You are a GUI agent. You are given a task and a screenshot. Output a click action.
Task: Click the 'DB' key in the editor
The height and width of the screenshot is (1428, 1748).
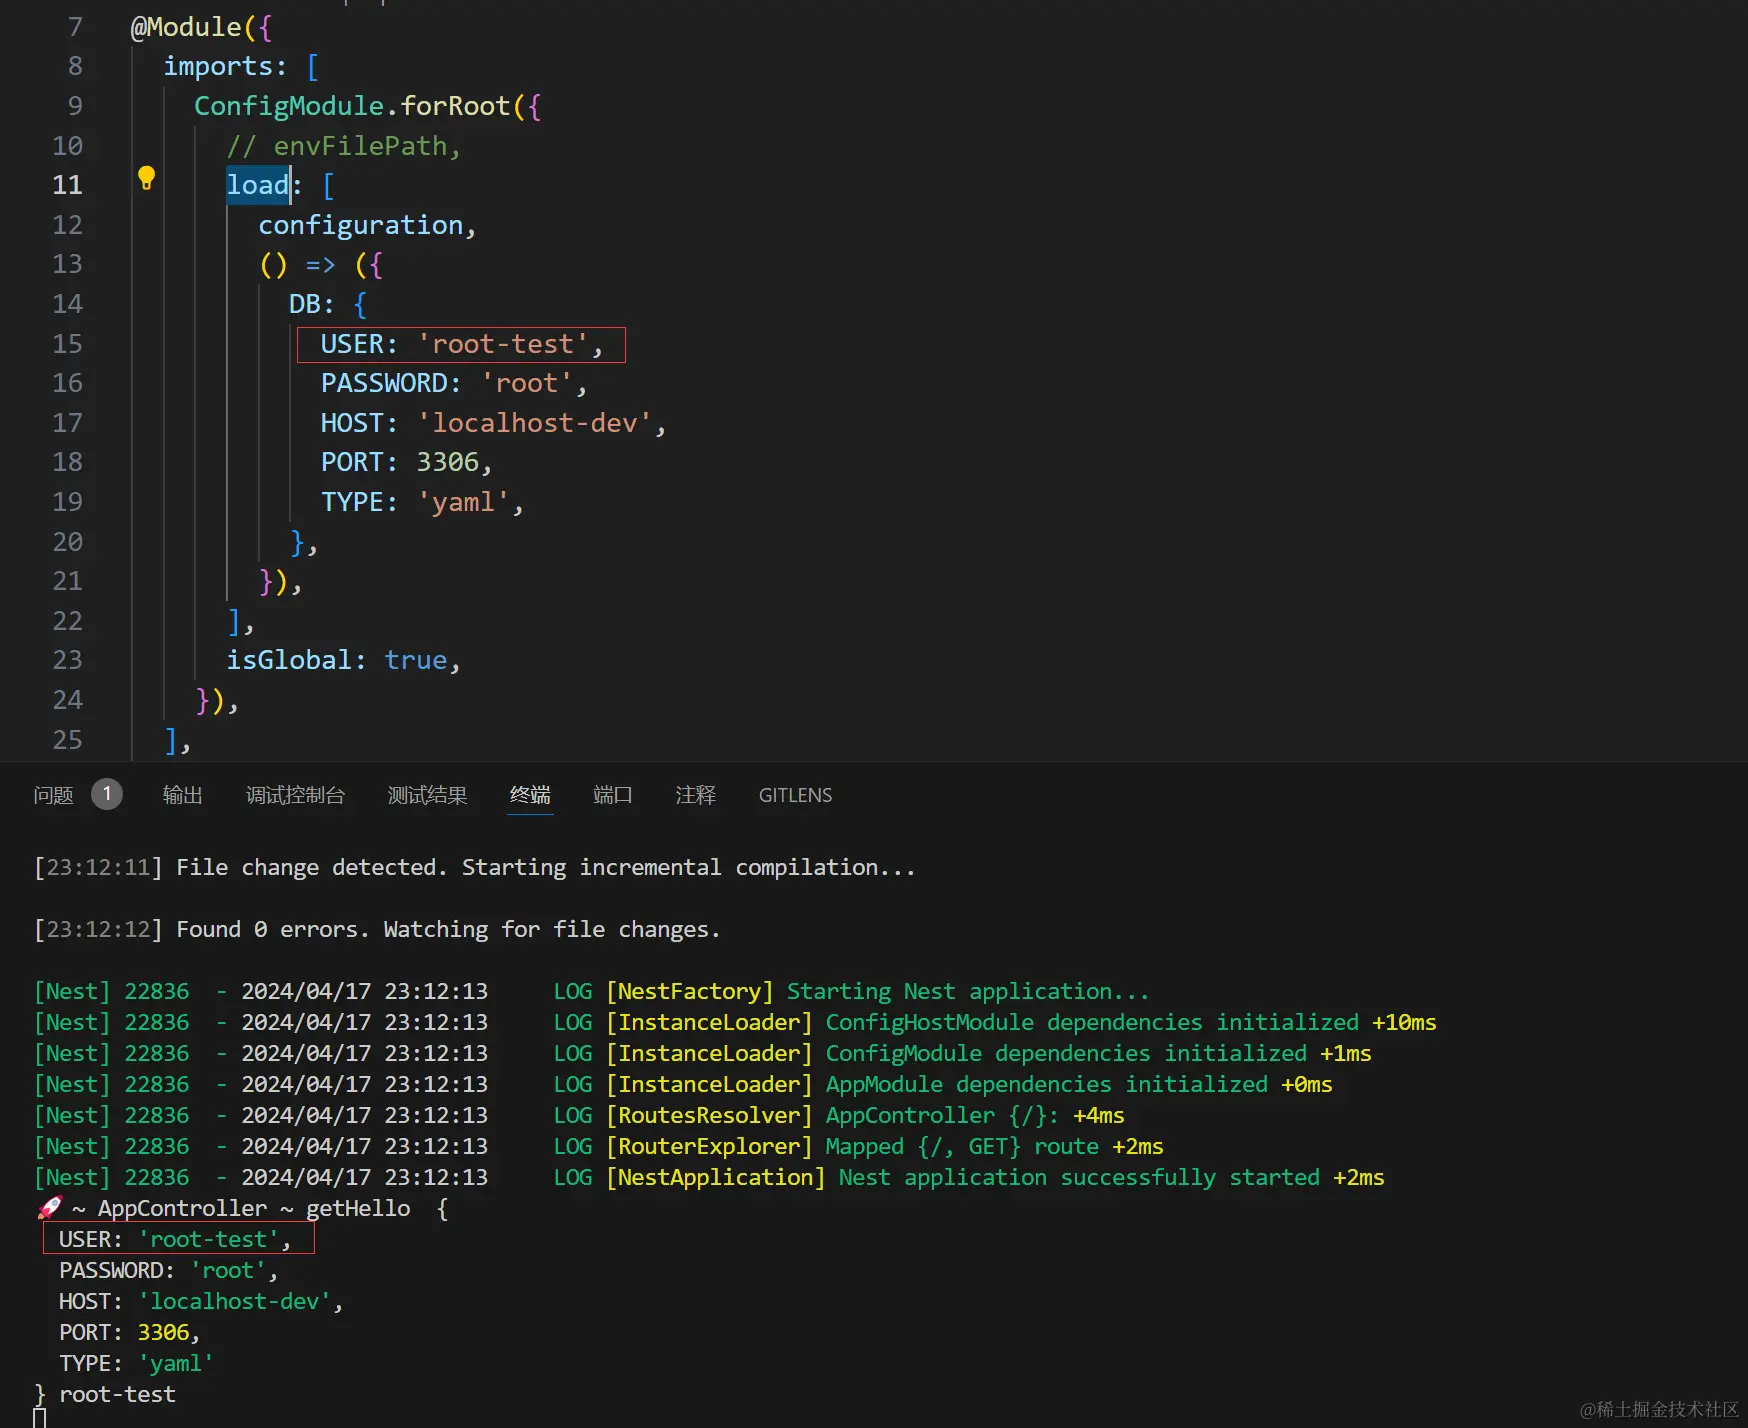click(x=304, y=304)
